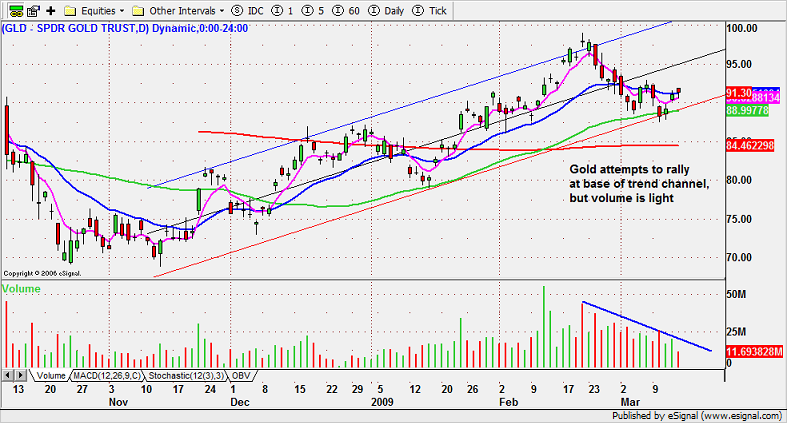The width and height of the screenshot is (787, 423).
Task: Click the scroll-right tab arrow
Action: 20,375
